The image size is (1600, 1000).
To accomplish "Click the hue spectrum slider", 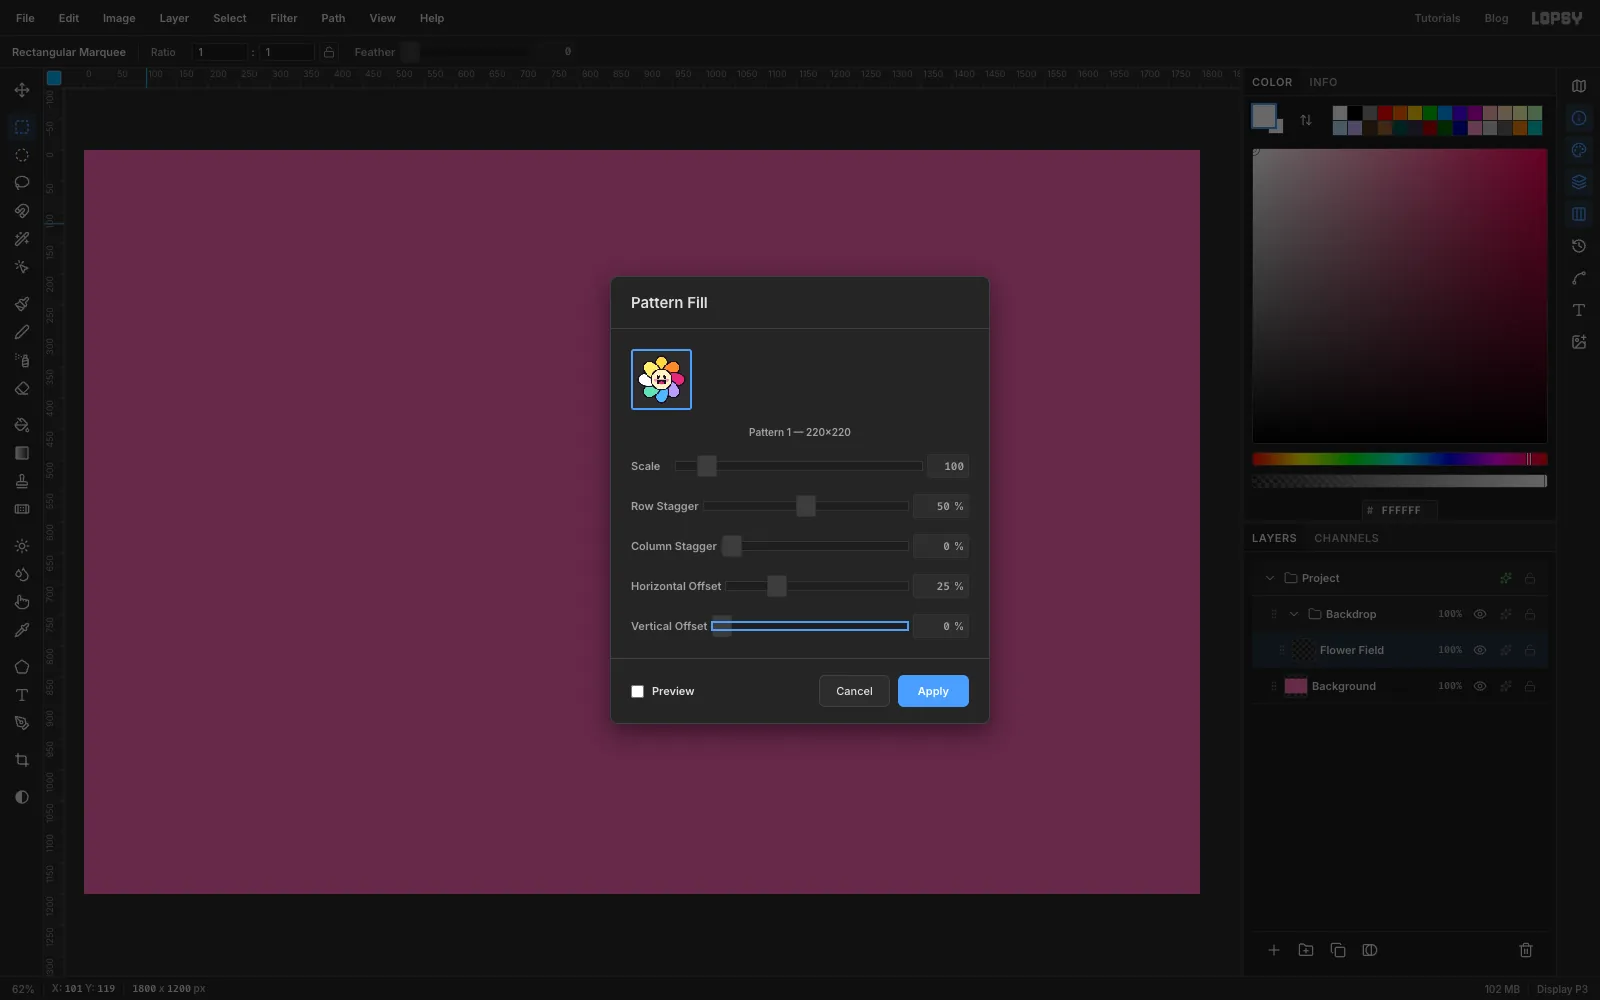I will tap(1400, 459).
